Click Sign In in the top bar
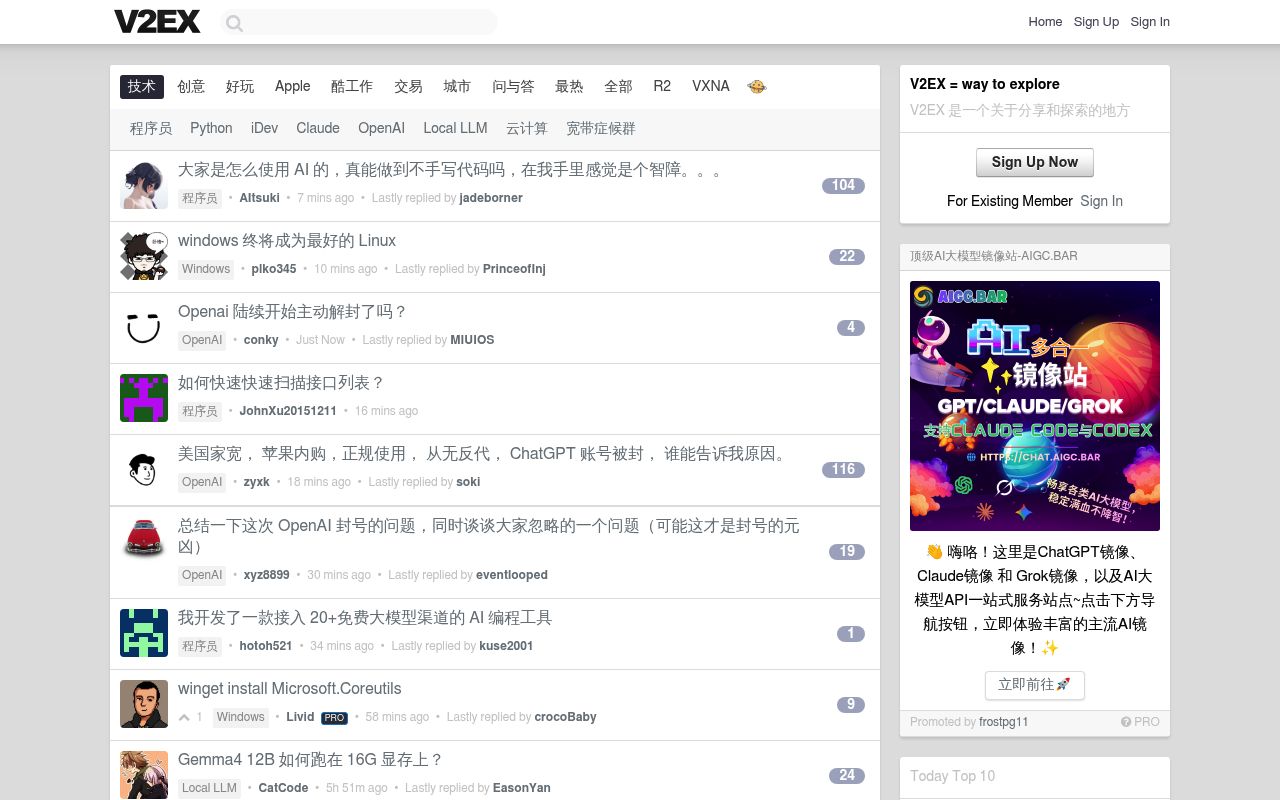1280x800 pixels. click(1150, 22)
